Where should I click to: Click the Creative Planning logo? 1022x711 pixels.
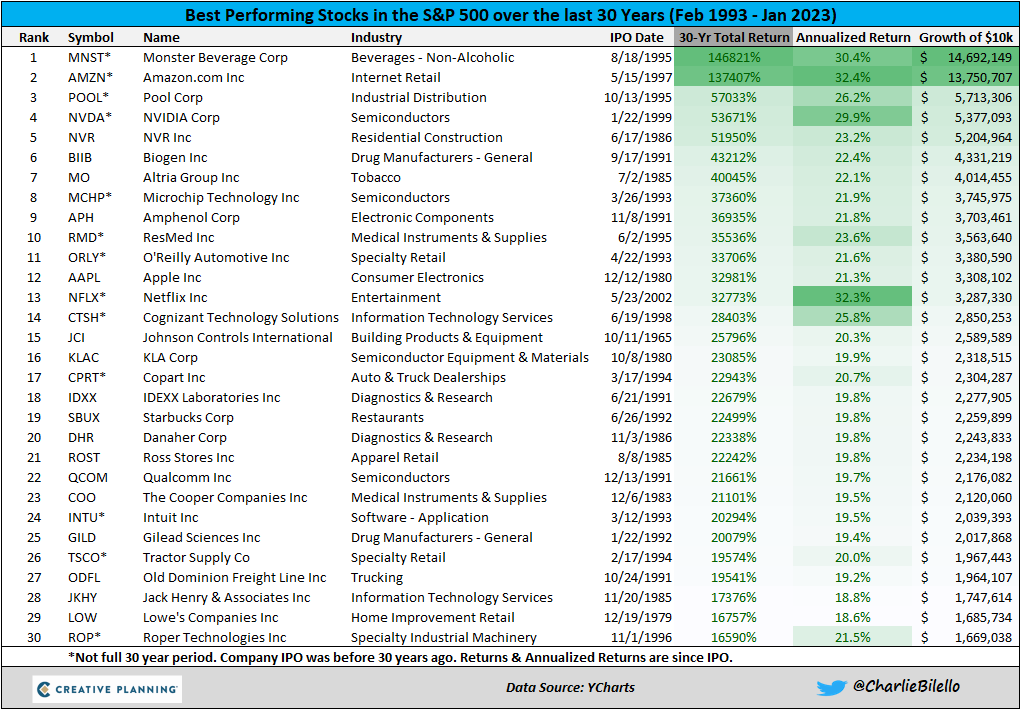108,689
